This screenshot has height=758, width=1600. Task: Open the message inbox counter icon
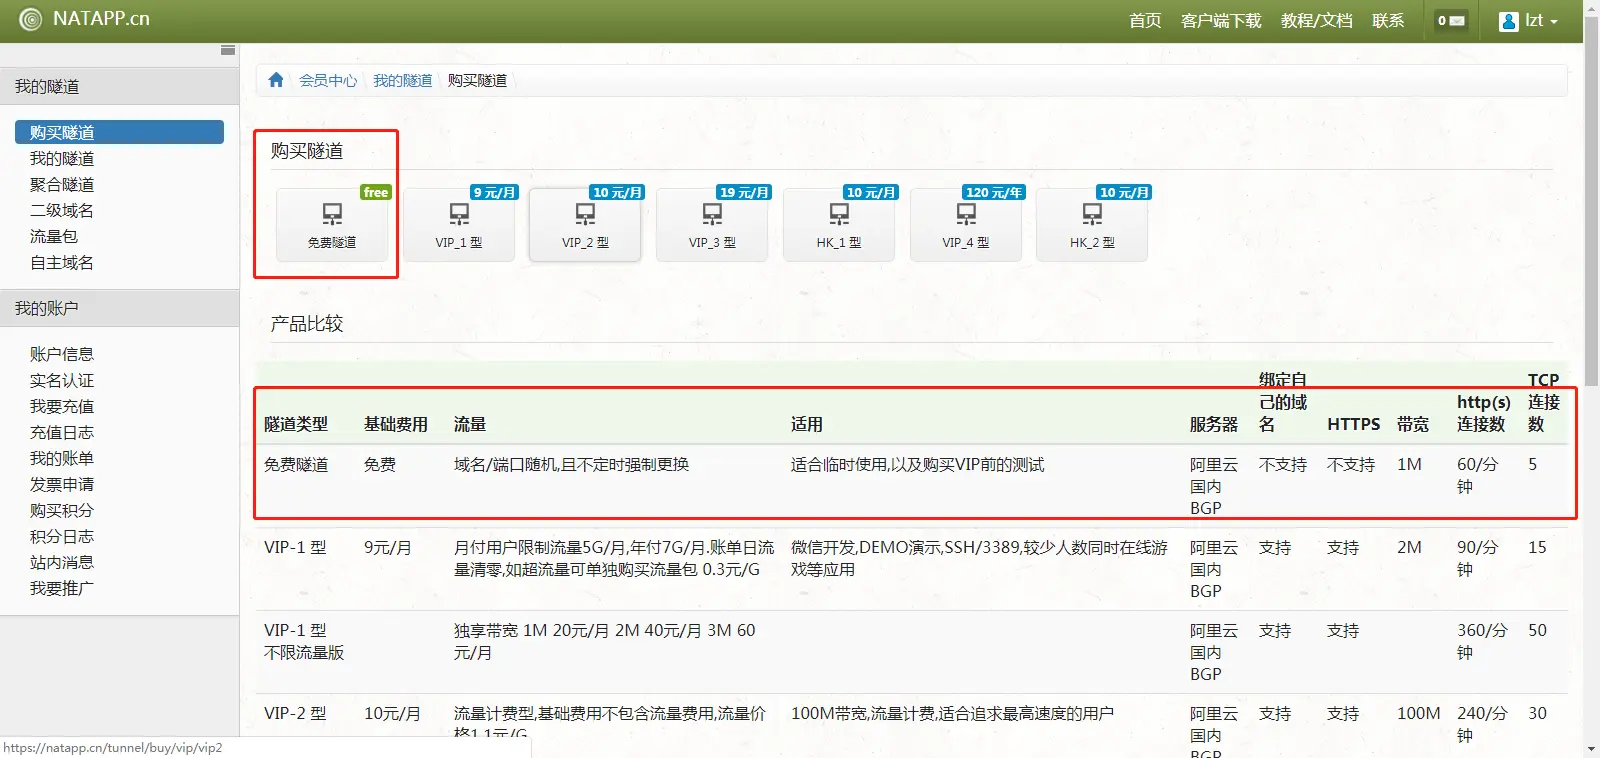point(1451,20)
